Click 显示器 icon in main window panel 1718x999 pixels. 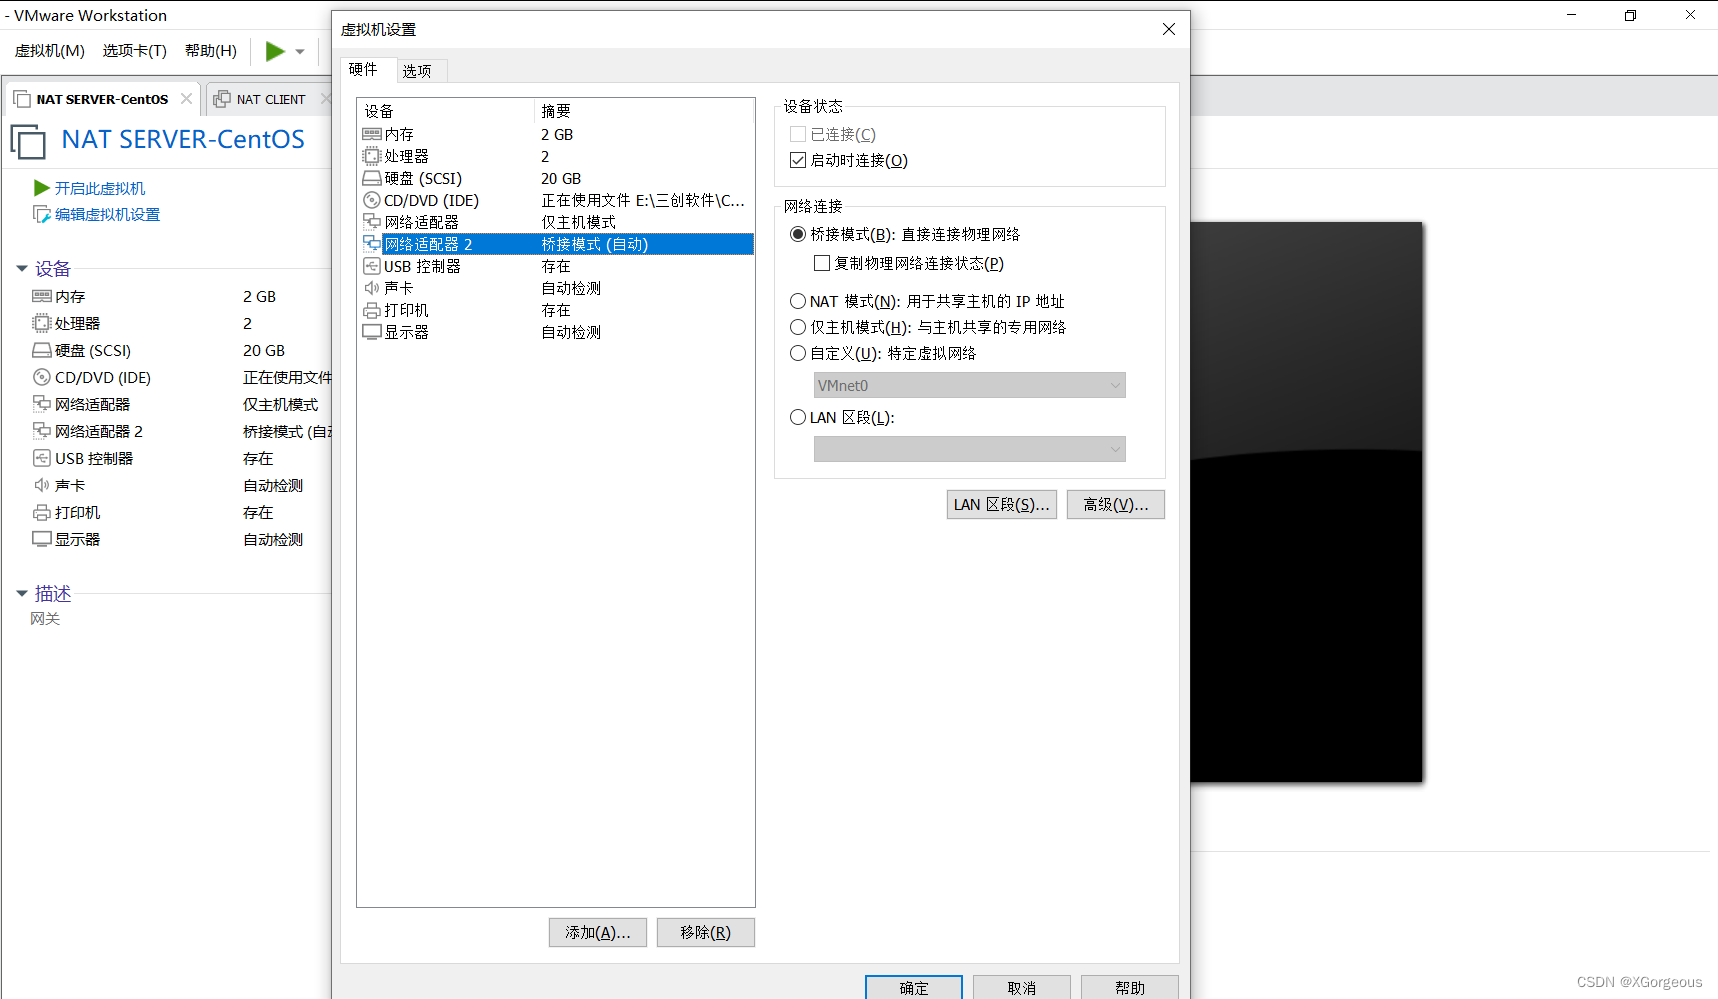coord(42,539)
